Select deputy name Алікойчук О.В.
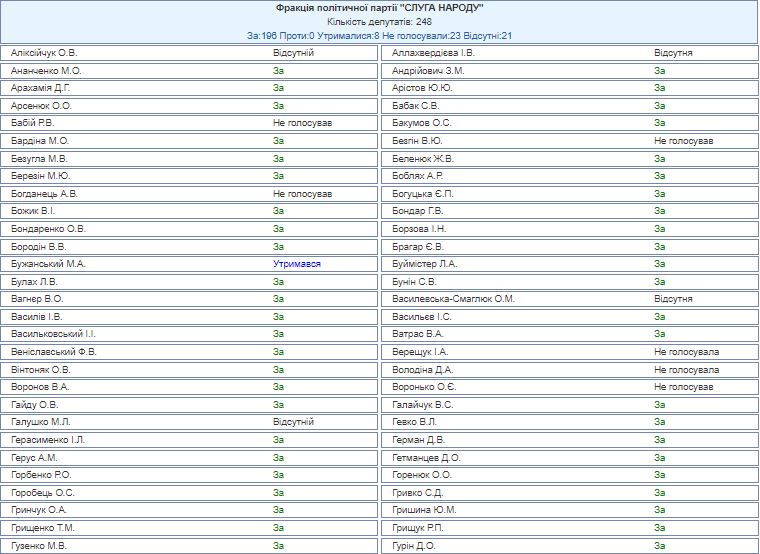Viewport: 760px width, 554px height. [45, 52]
